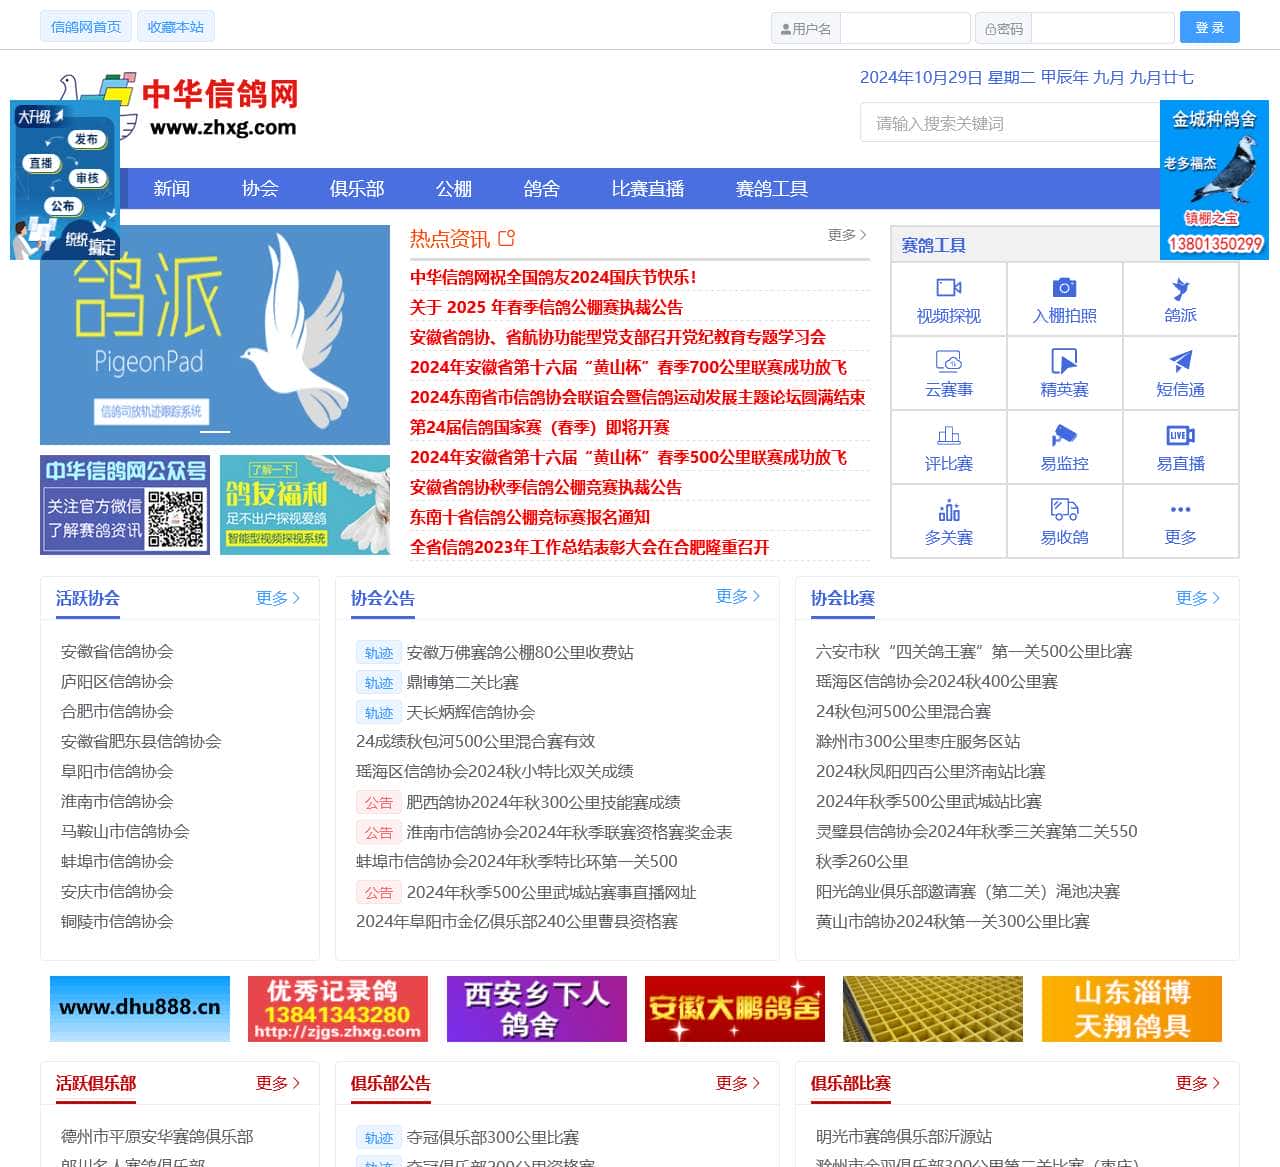Open 夺冠俱乐部300公里比赛 announcement
This screenshot has width=1280, height=1167.
tap(493, 1137)
